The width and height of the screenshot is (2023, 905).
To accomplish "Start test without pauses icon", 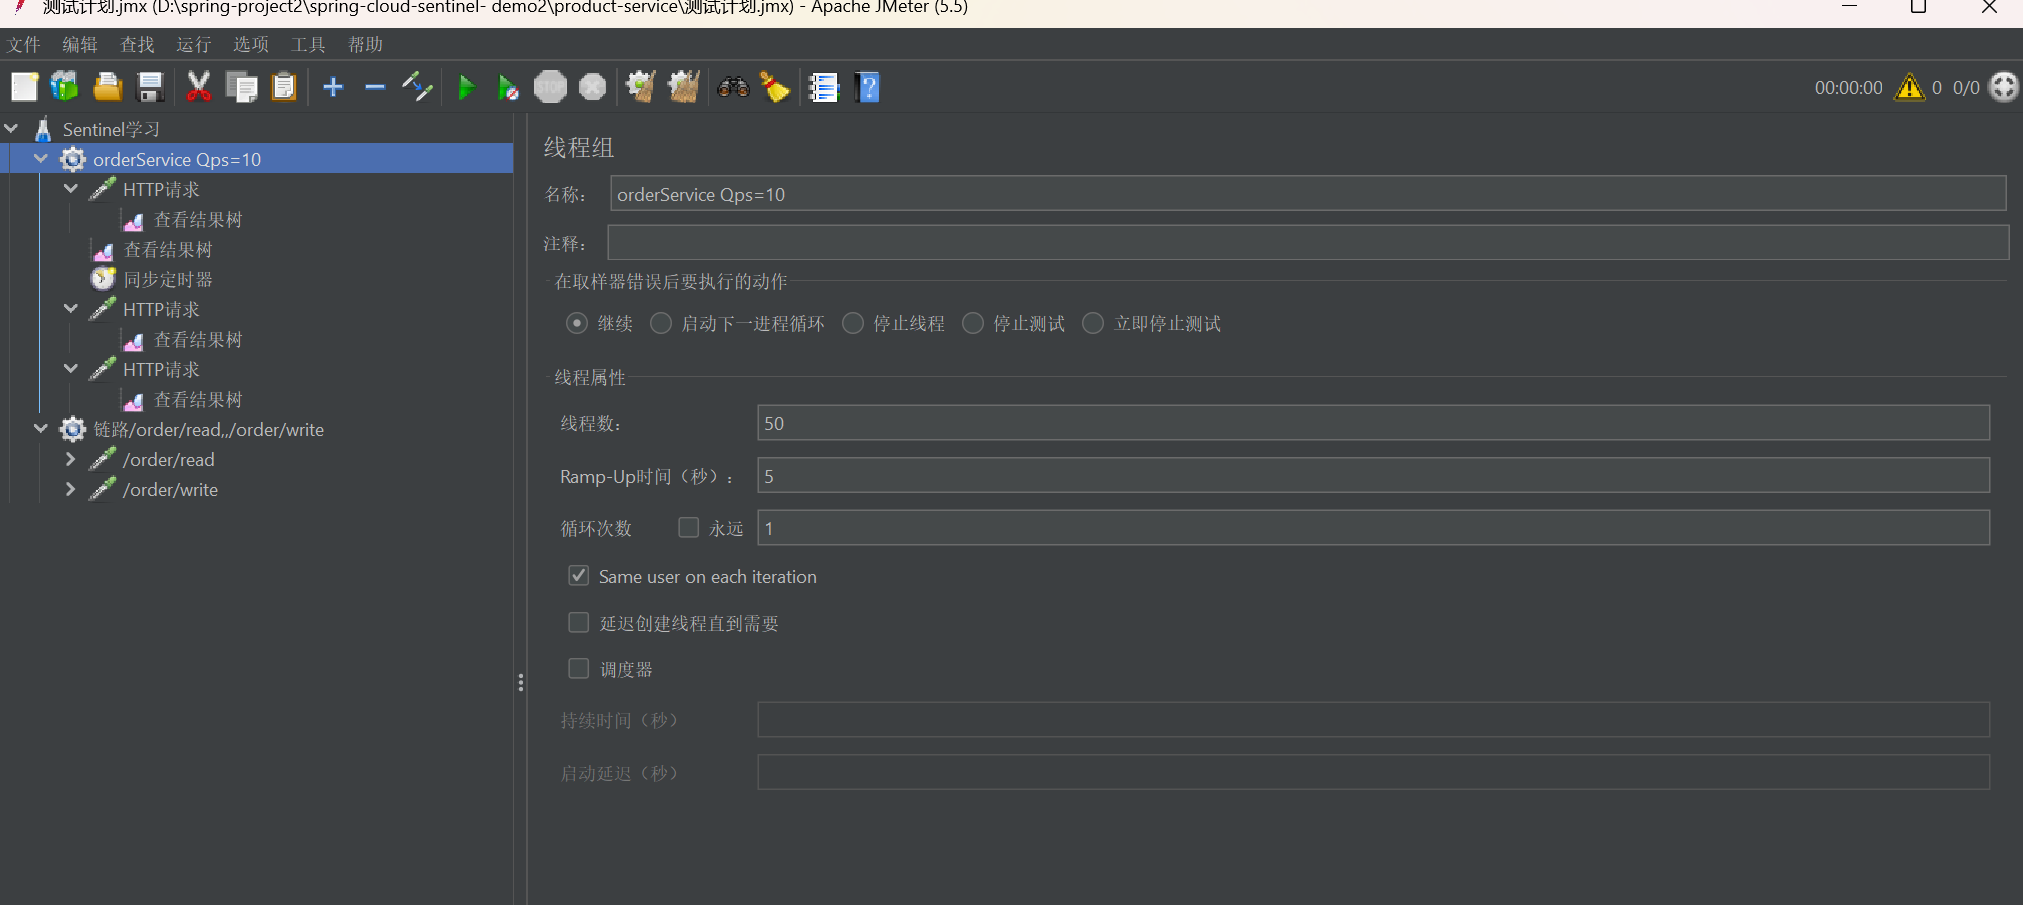I will click(x=508, y=87).
